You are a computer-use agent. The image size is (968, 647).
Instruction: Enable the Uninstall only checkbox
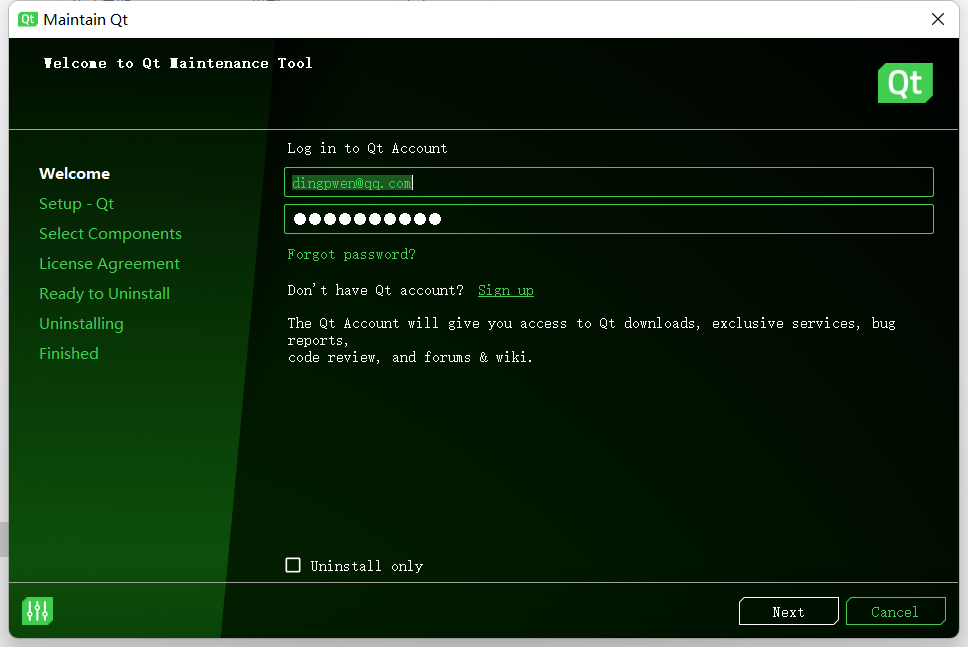pos(293,565)
